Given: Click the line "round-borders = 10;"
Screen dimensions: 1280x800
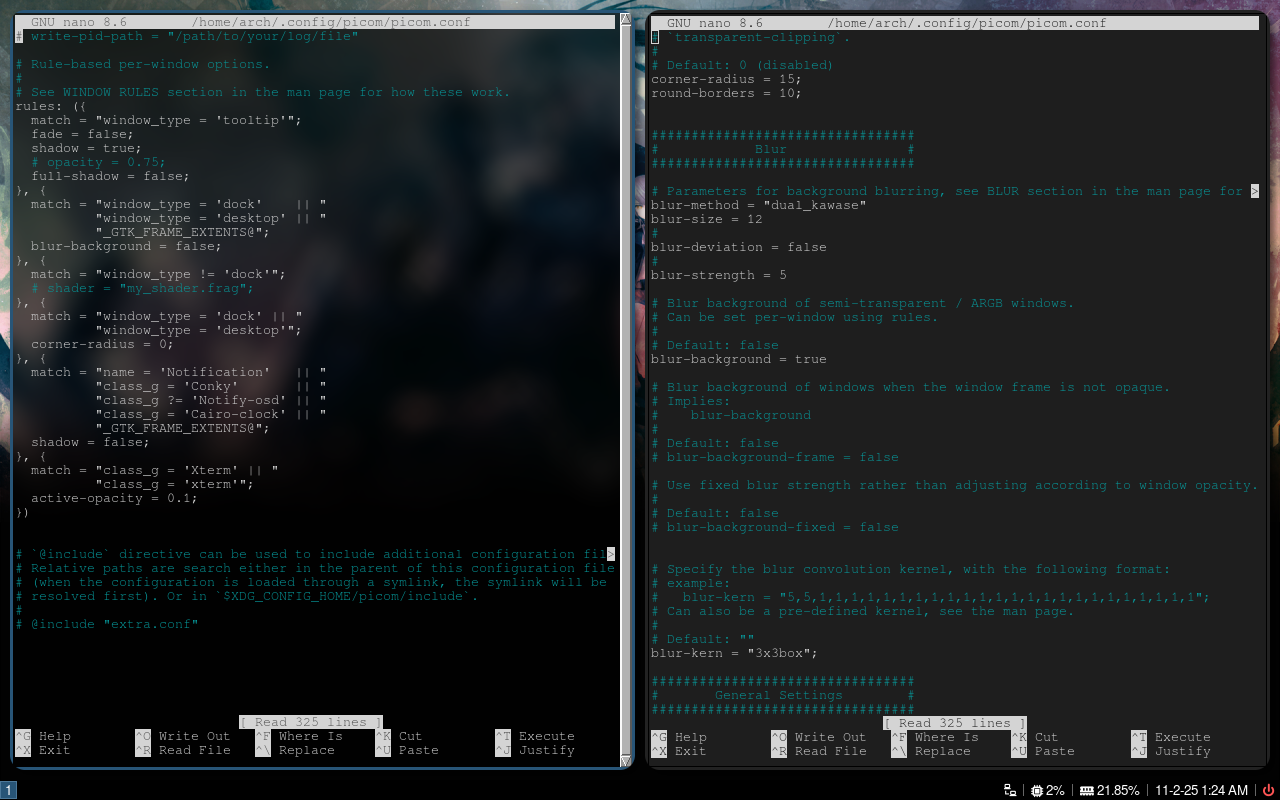Looking at the screenshot, I should tap(727, 93).
